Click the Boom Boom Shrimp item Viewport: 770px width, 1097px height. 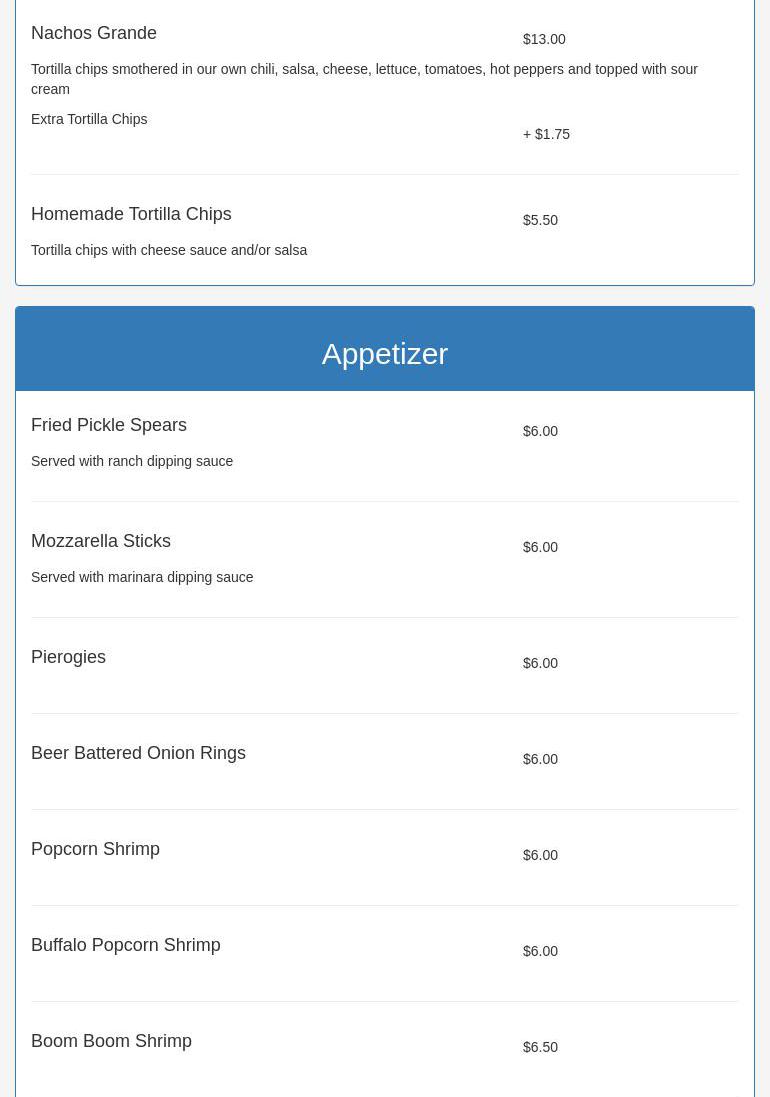pos(111,1041)
